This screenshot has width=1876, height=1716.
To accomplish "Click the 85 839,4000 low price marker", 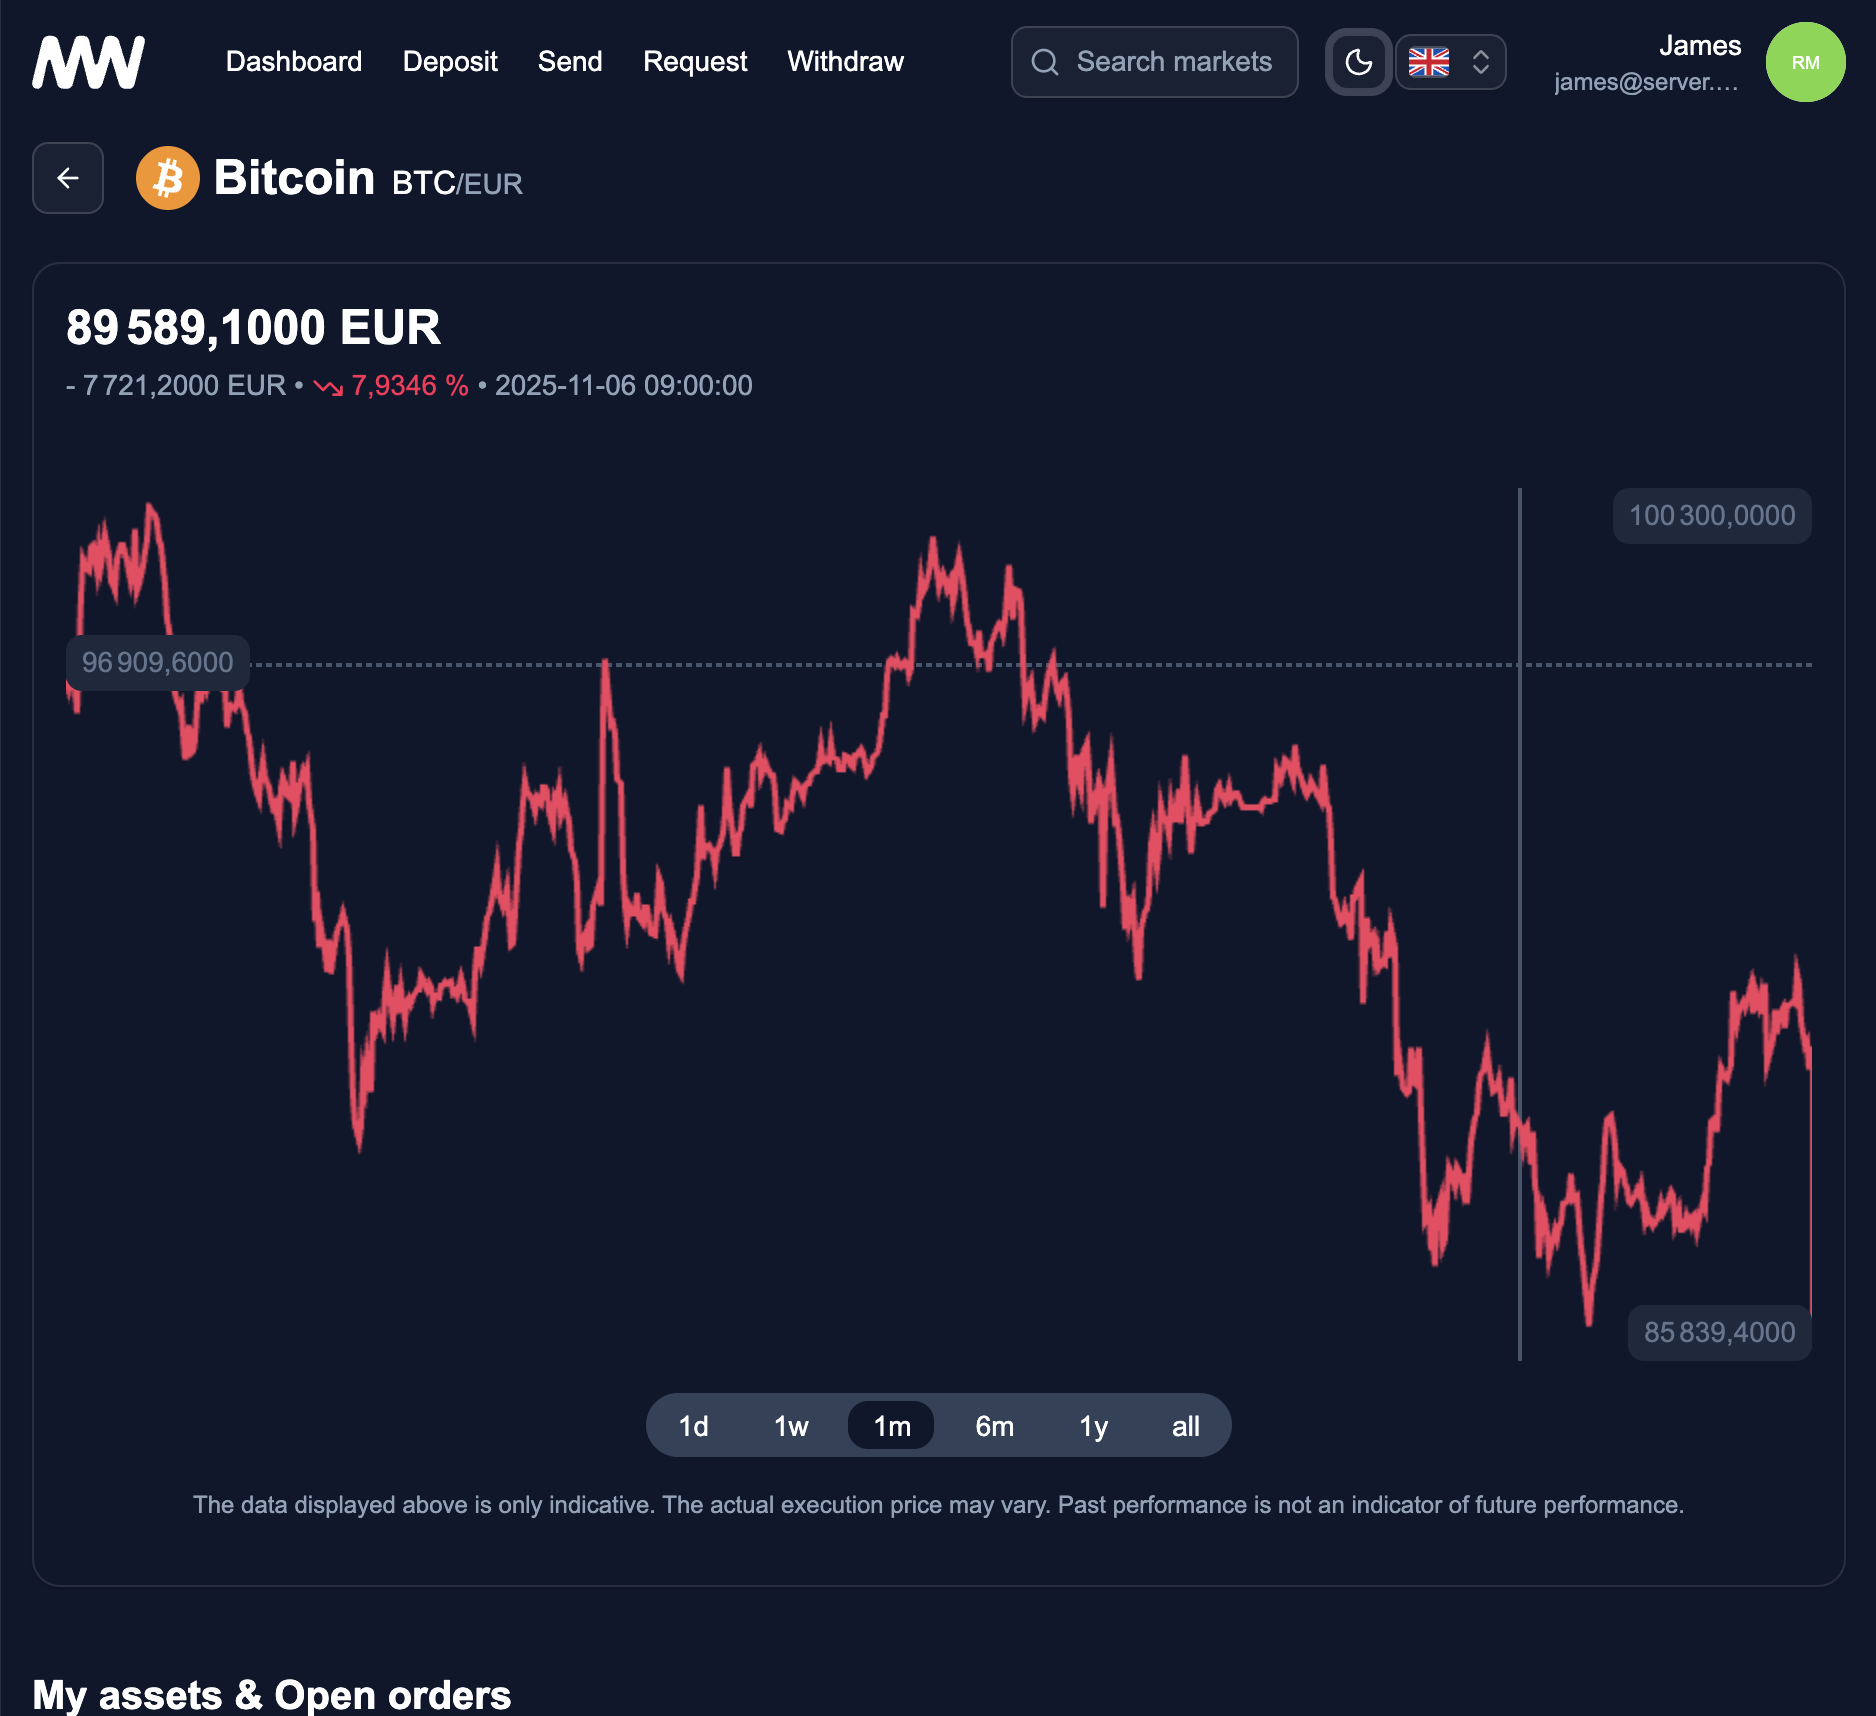I will coord(1719,1332).
